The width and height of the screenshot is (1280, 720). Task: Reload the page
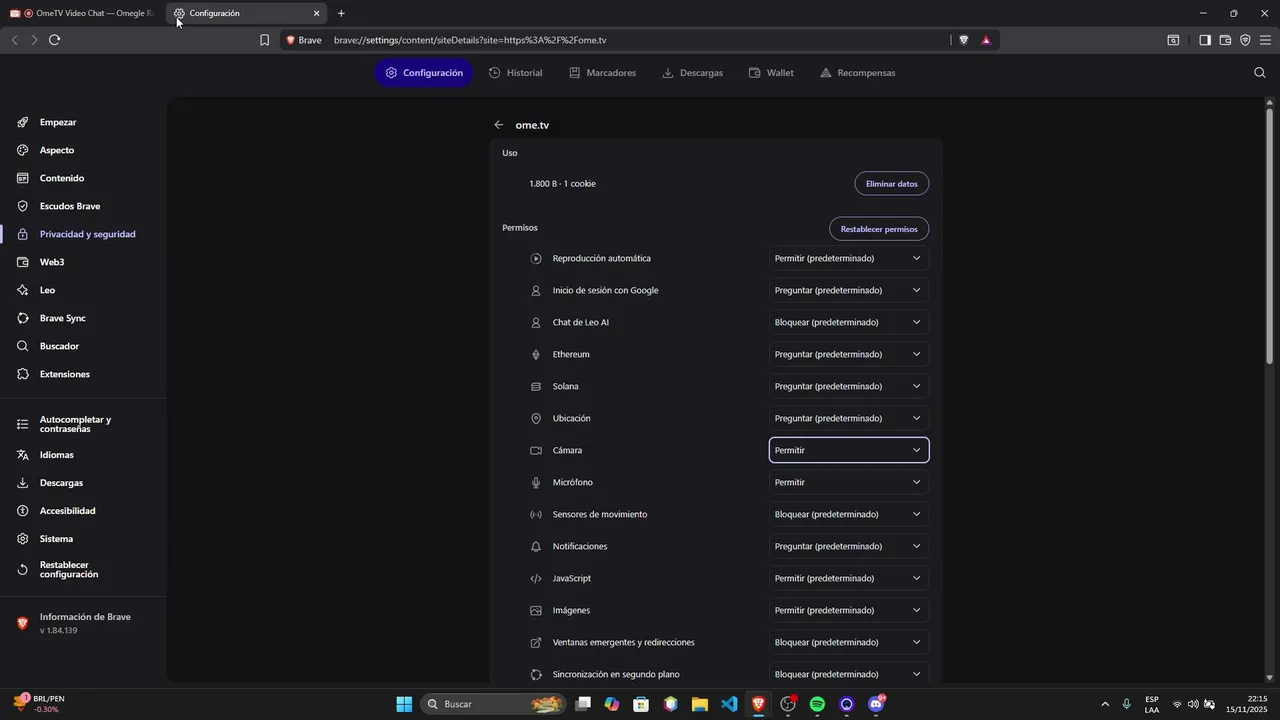tap(54, 40)
